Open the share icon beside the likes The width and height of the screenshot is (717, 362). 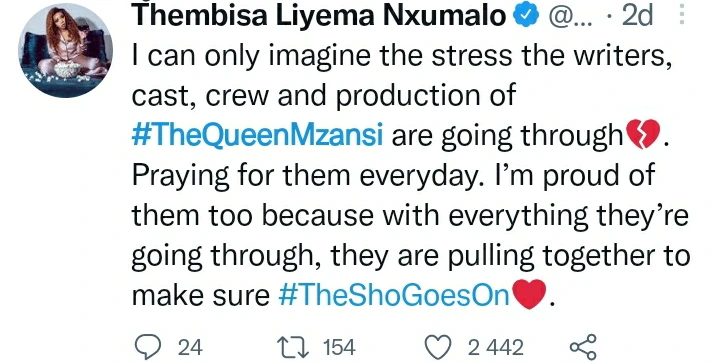[583, 347]
